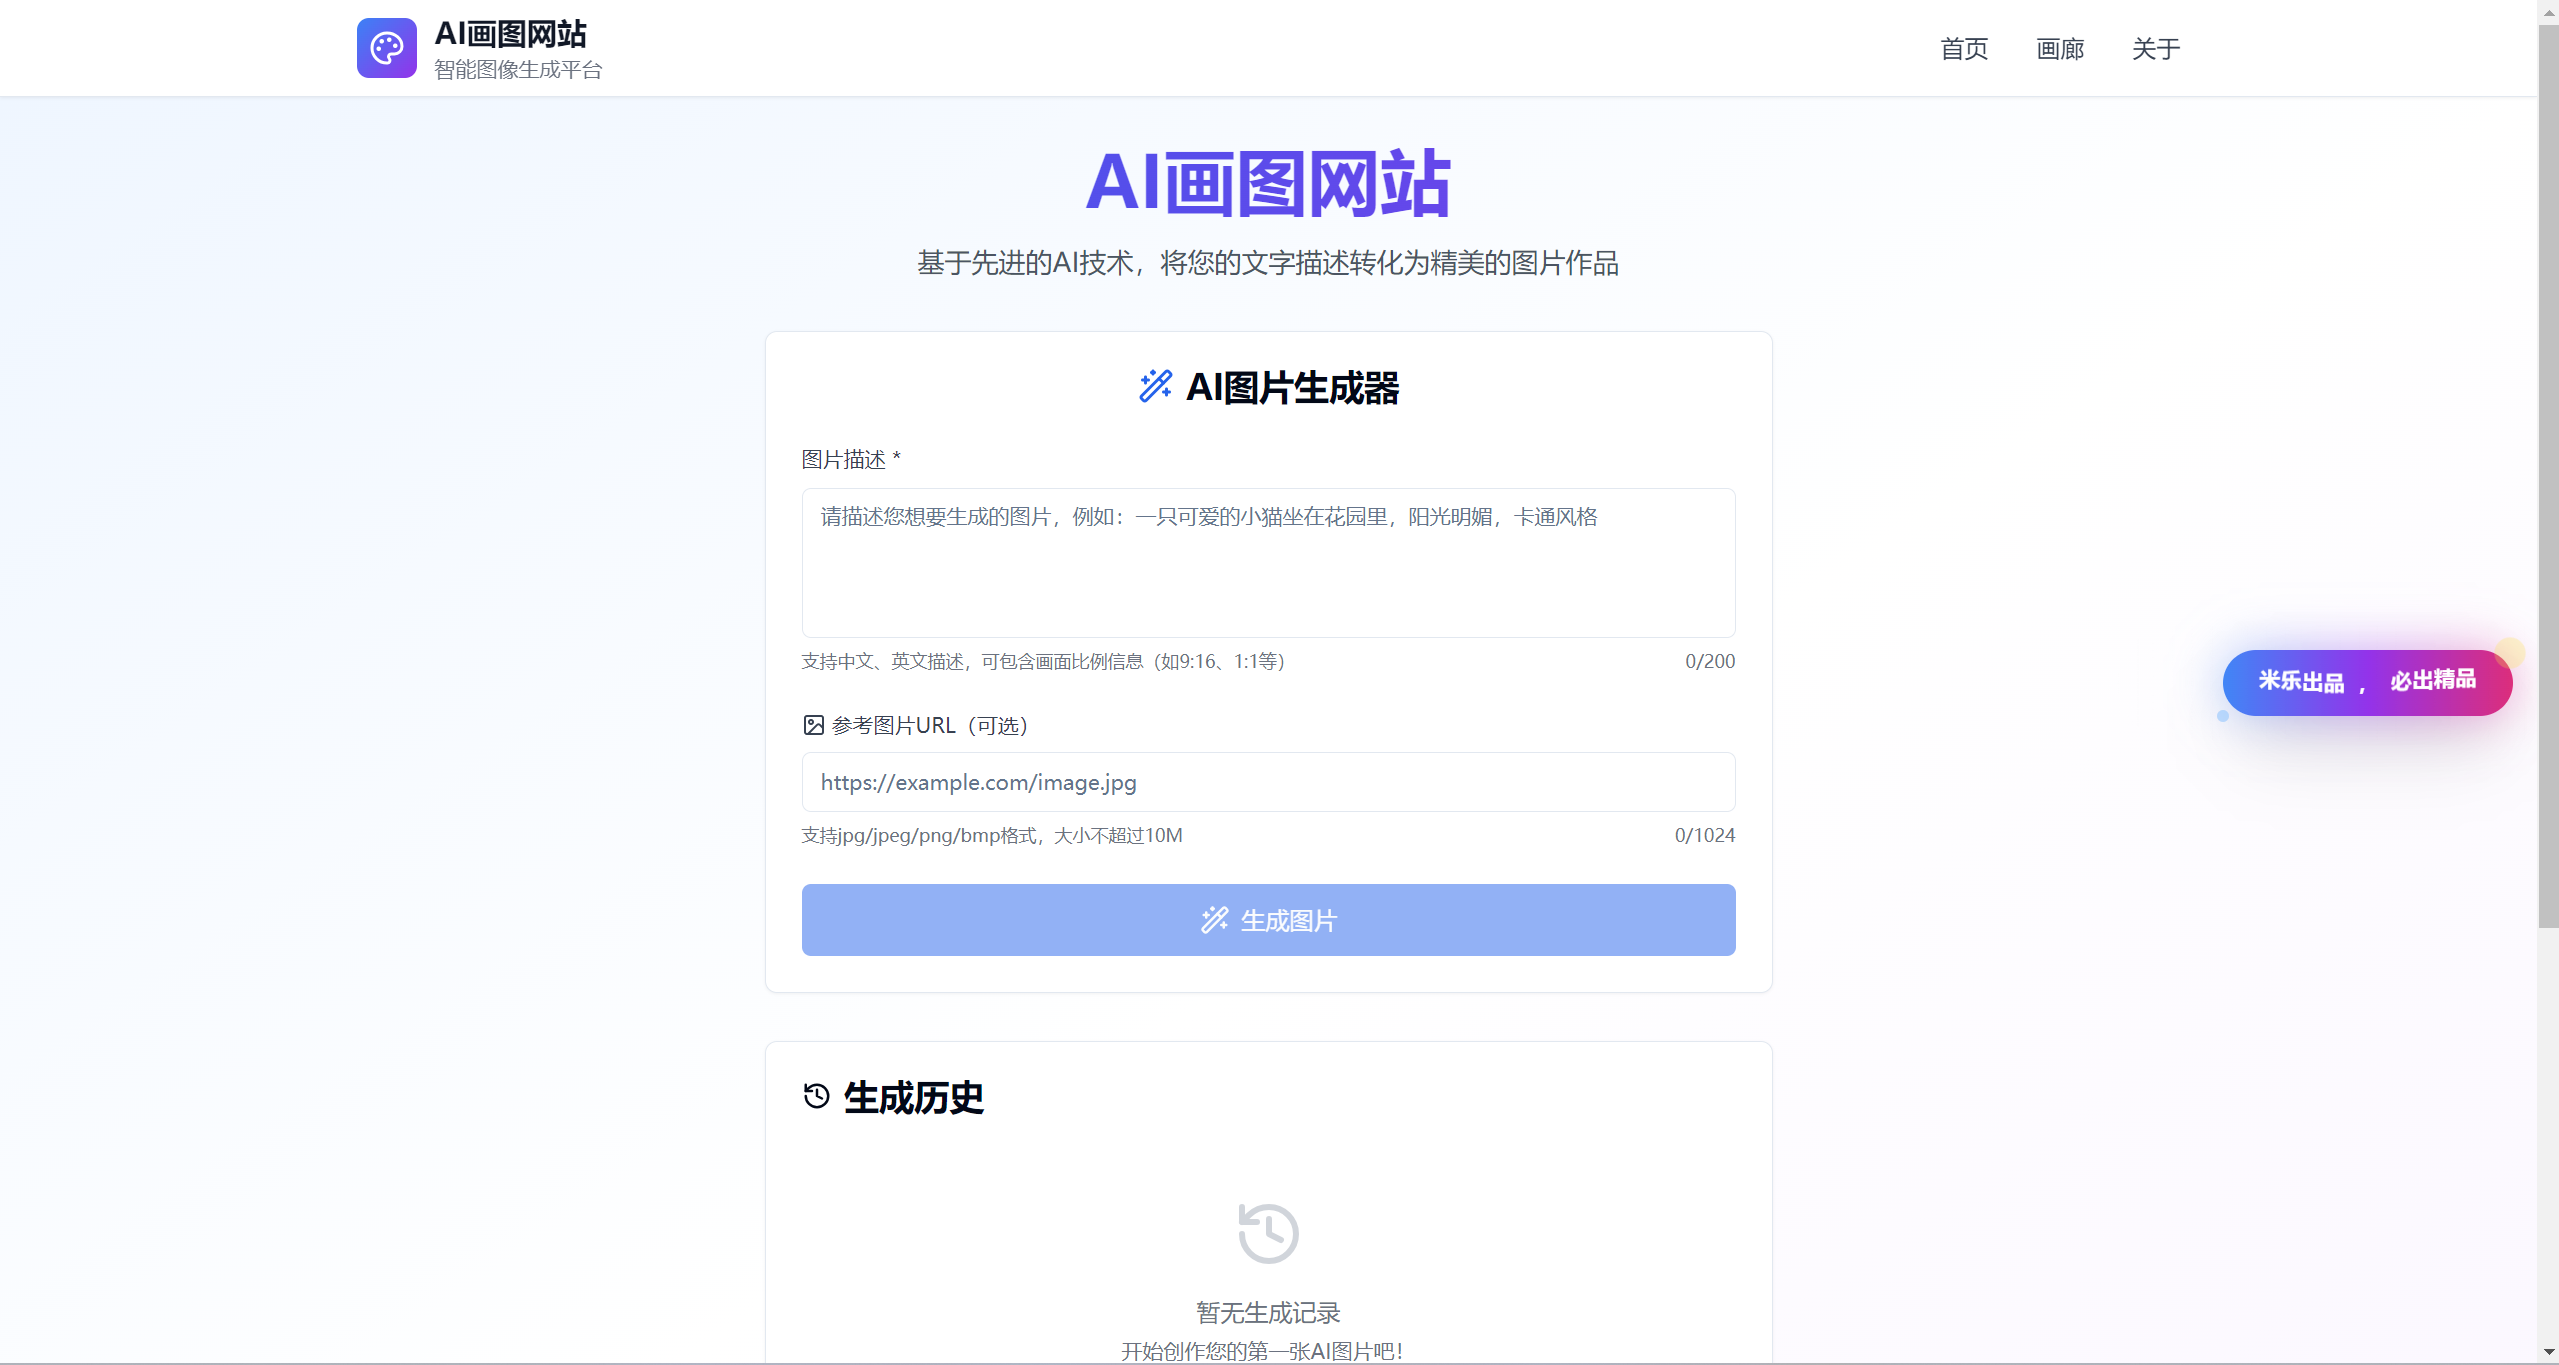Click the 米乐出品，必出精品 floating badge
The image size is (2559, 1365).
(2366, 682)
